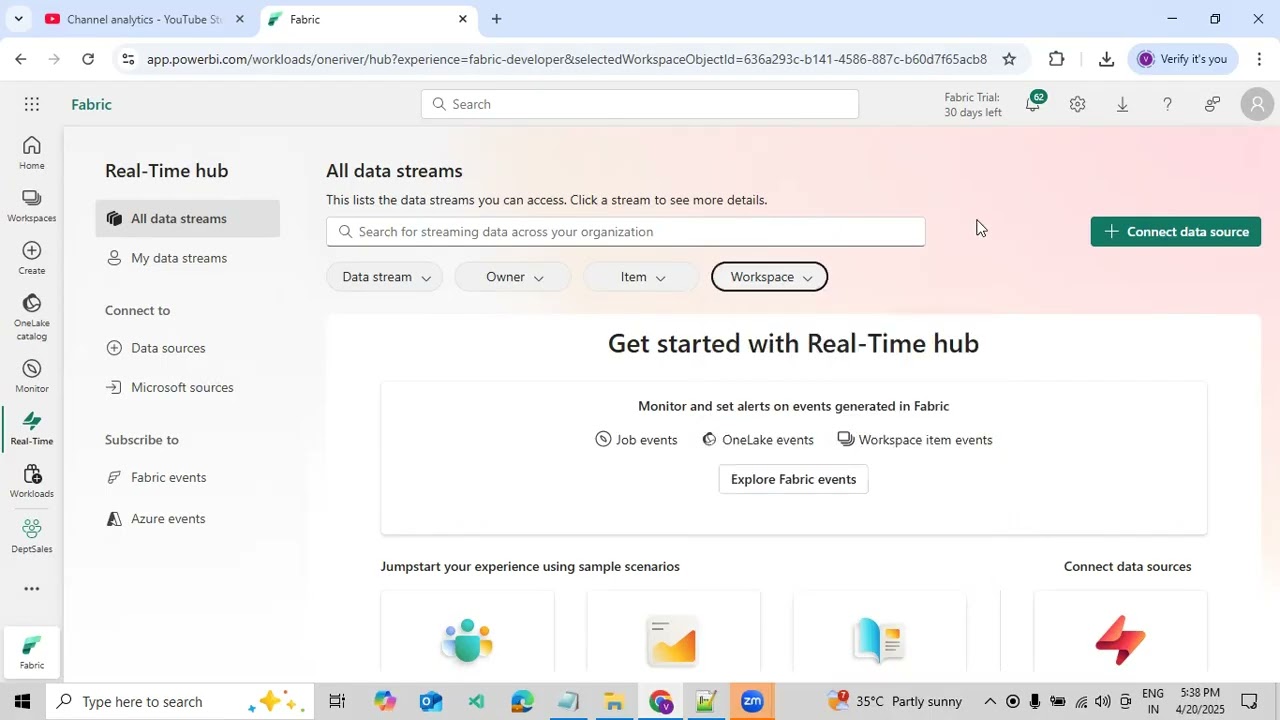This screenshot has width=1280, height=720.
Task: Open the blue document sample scenario card
Action: [879, 631]
